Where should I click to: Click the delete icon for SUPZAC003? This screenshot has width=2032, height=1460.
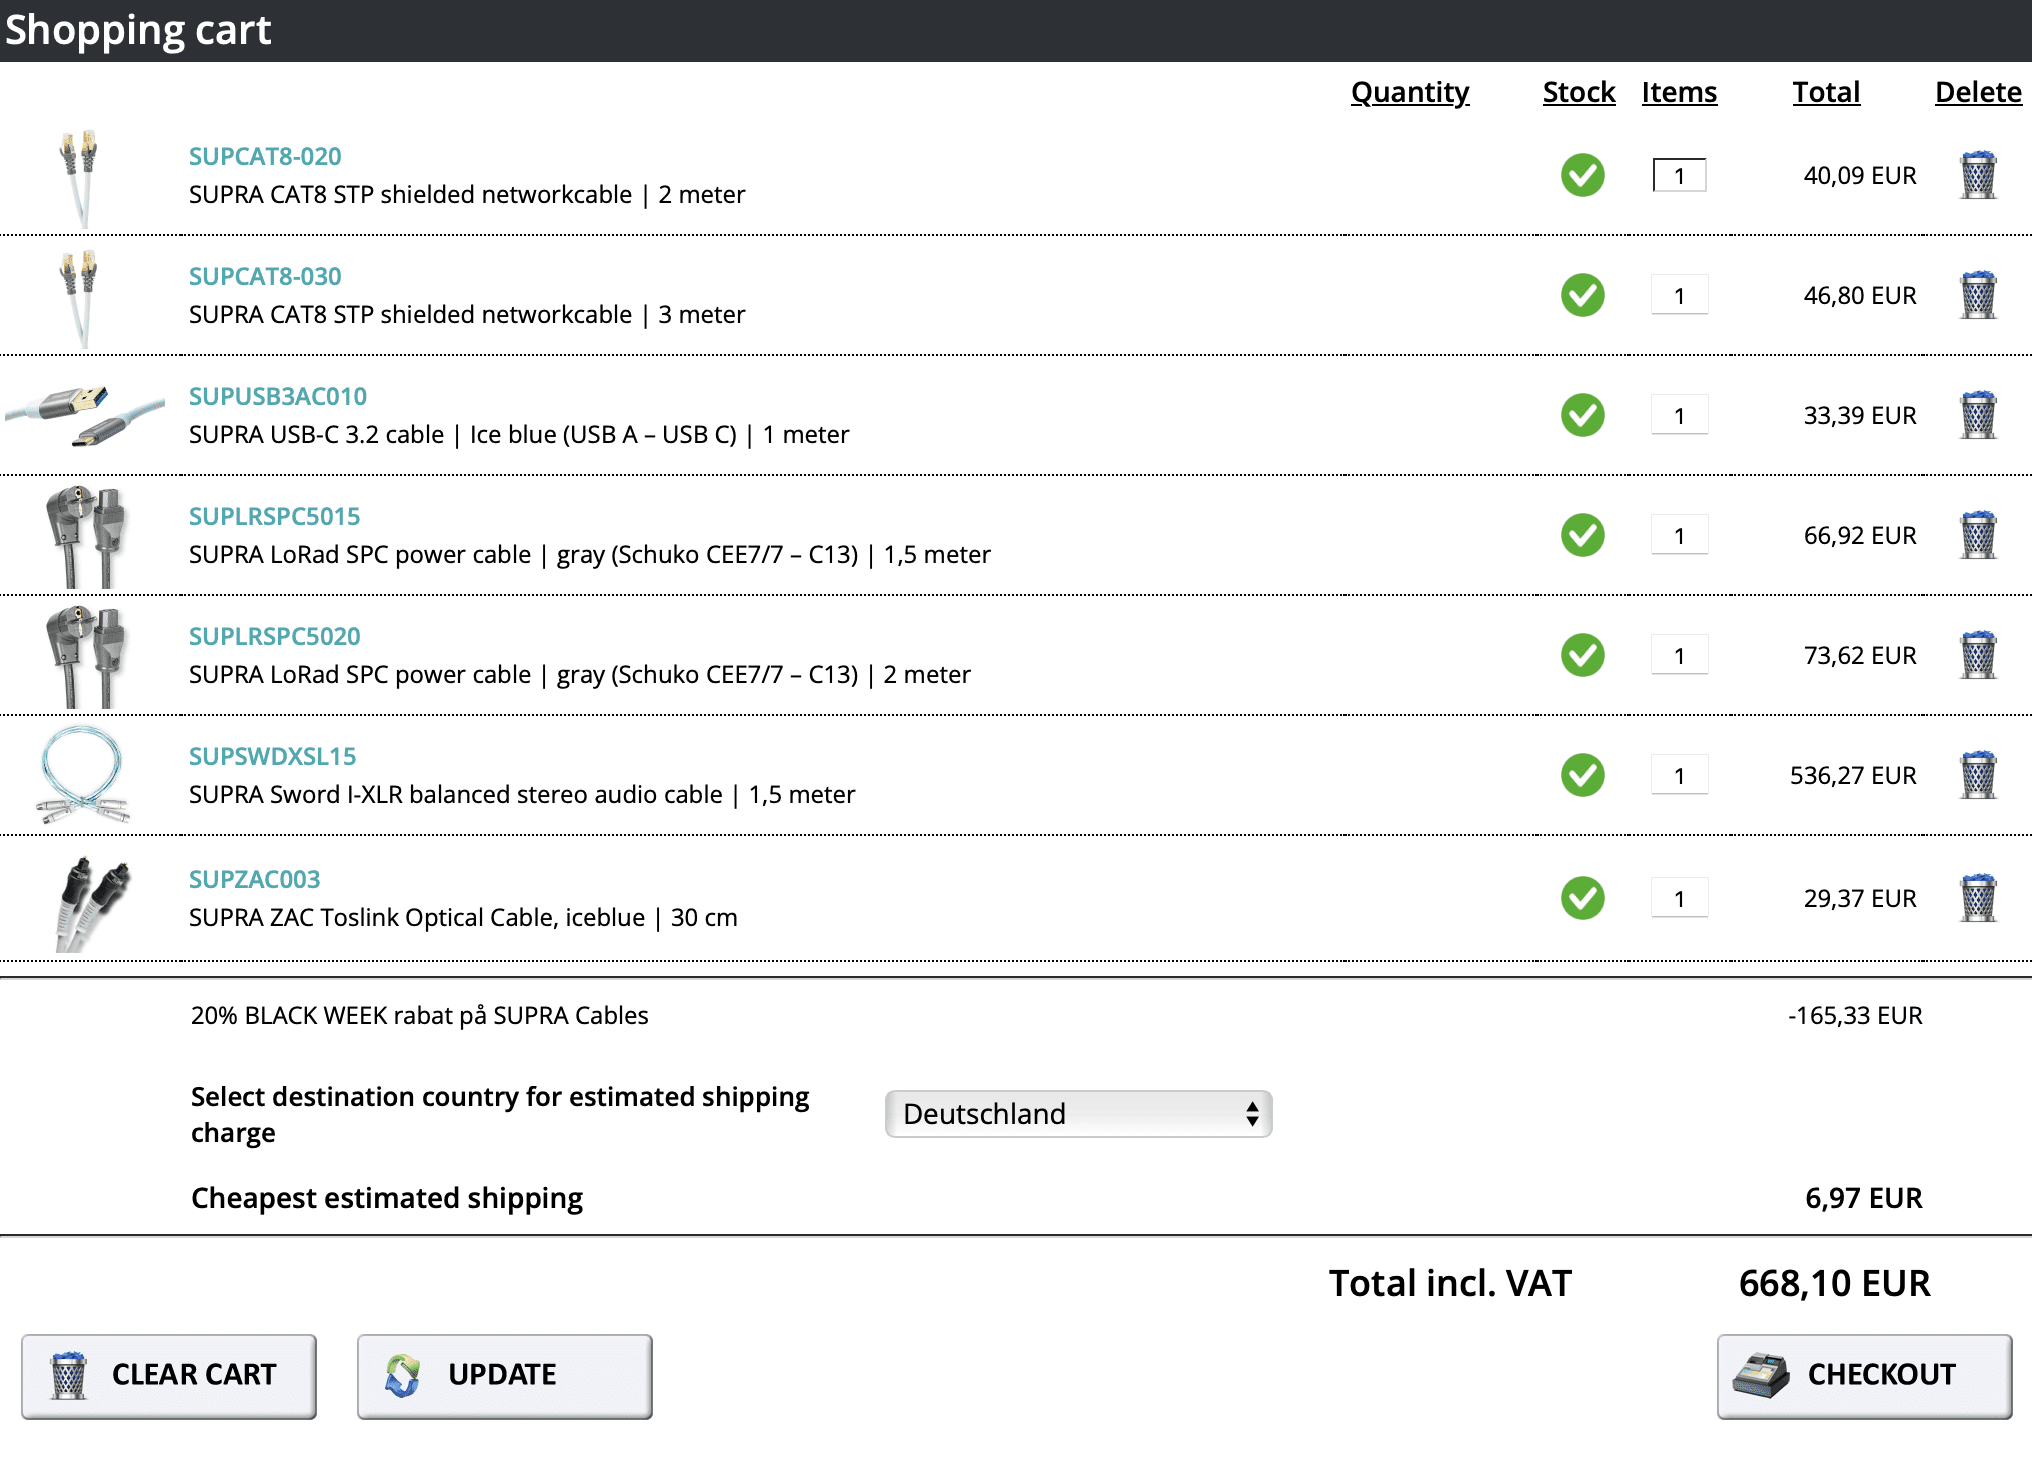pyautogui.click(x=1977, y=897)
